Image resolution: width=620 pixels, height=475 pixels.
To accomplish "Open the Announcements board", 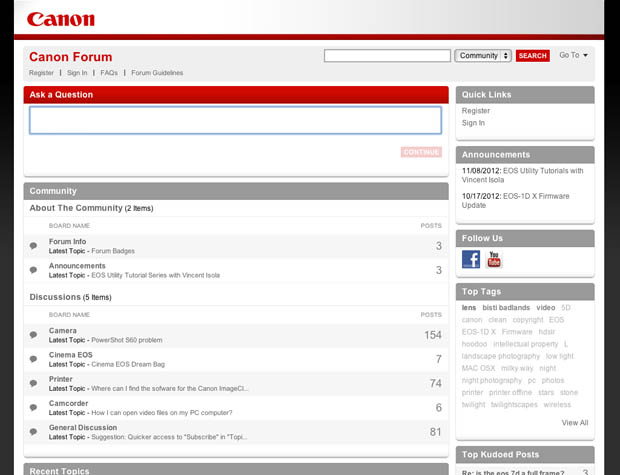I will coord(77,266).
